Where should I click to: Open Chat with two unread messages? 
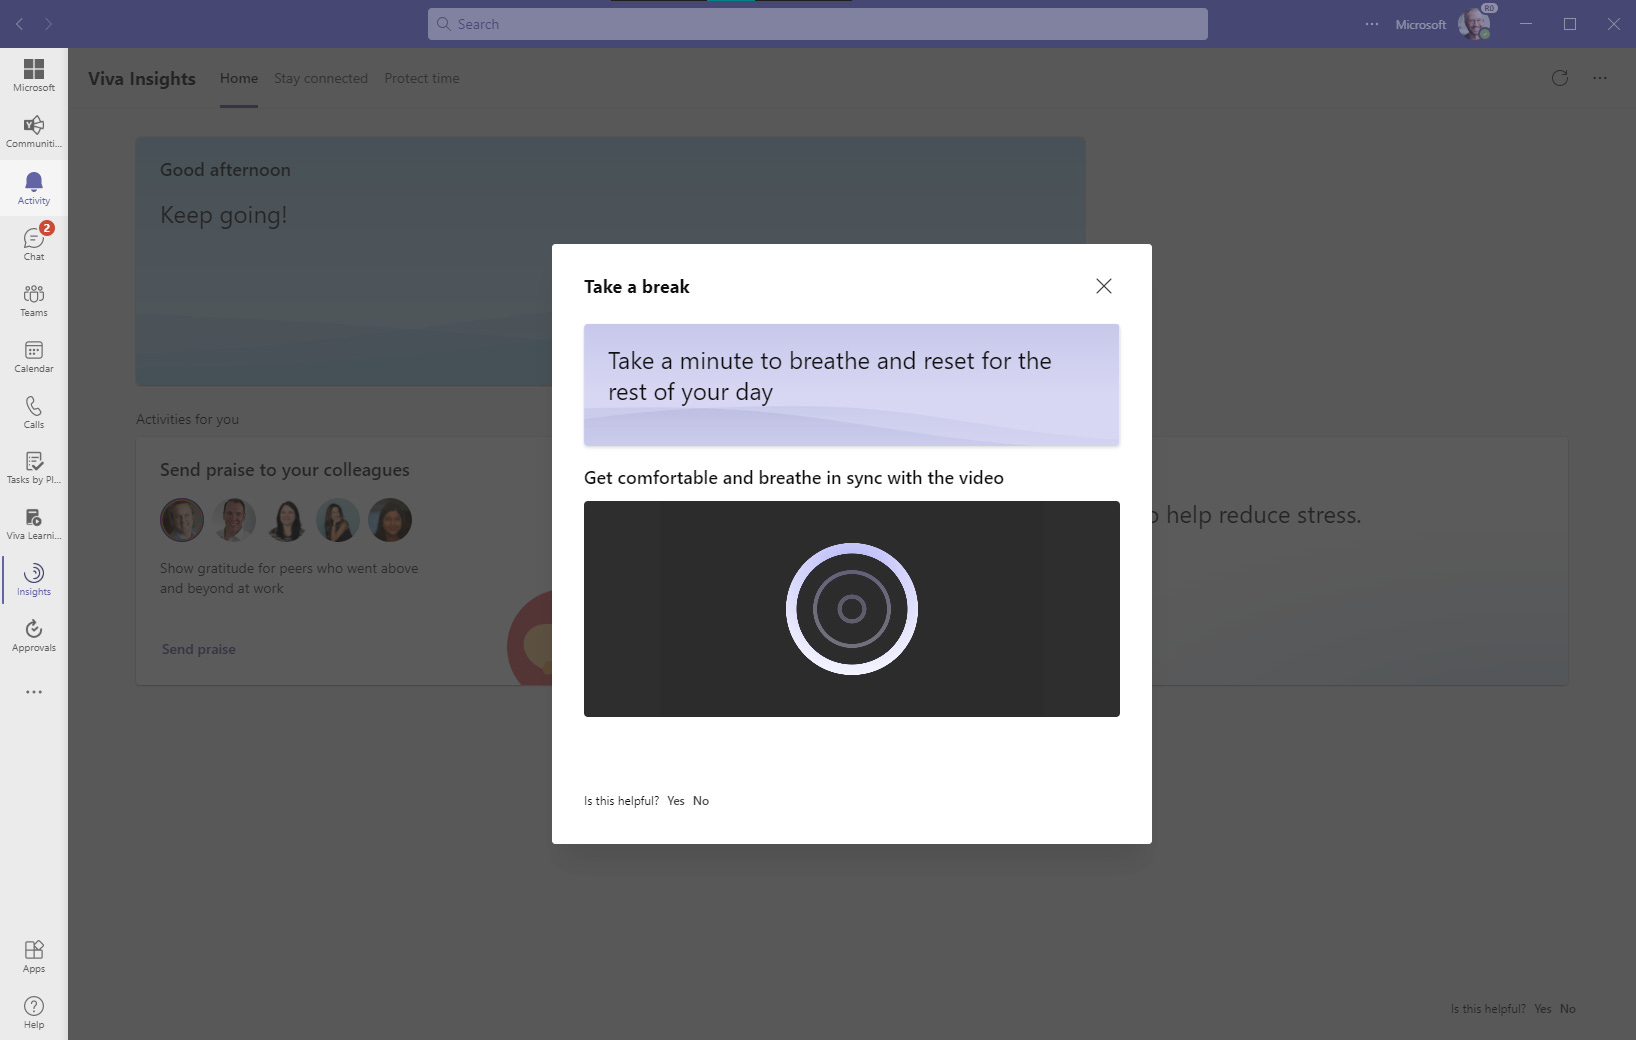34,243
